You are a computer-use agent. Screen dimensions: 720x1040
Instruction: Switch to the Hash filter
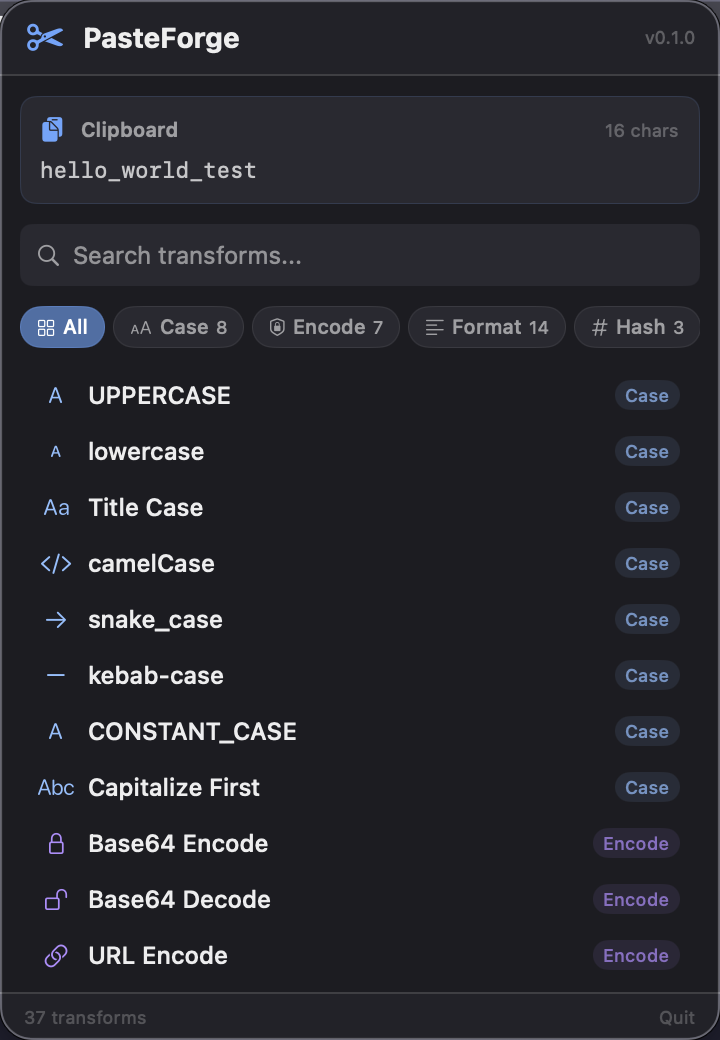[x=637, y=327]
